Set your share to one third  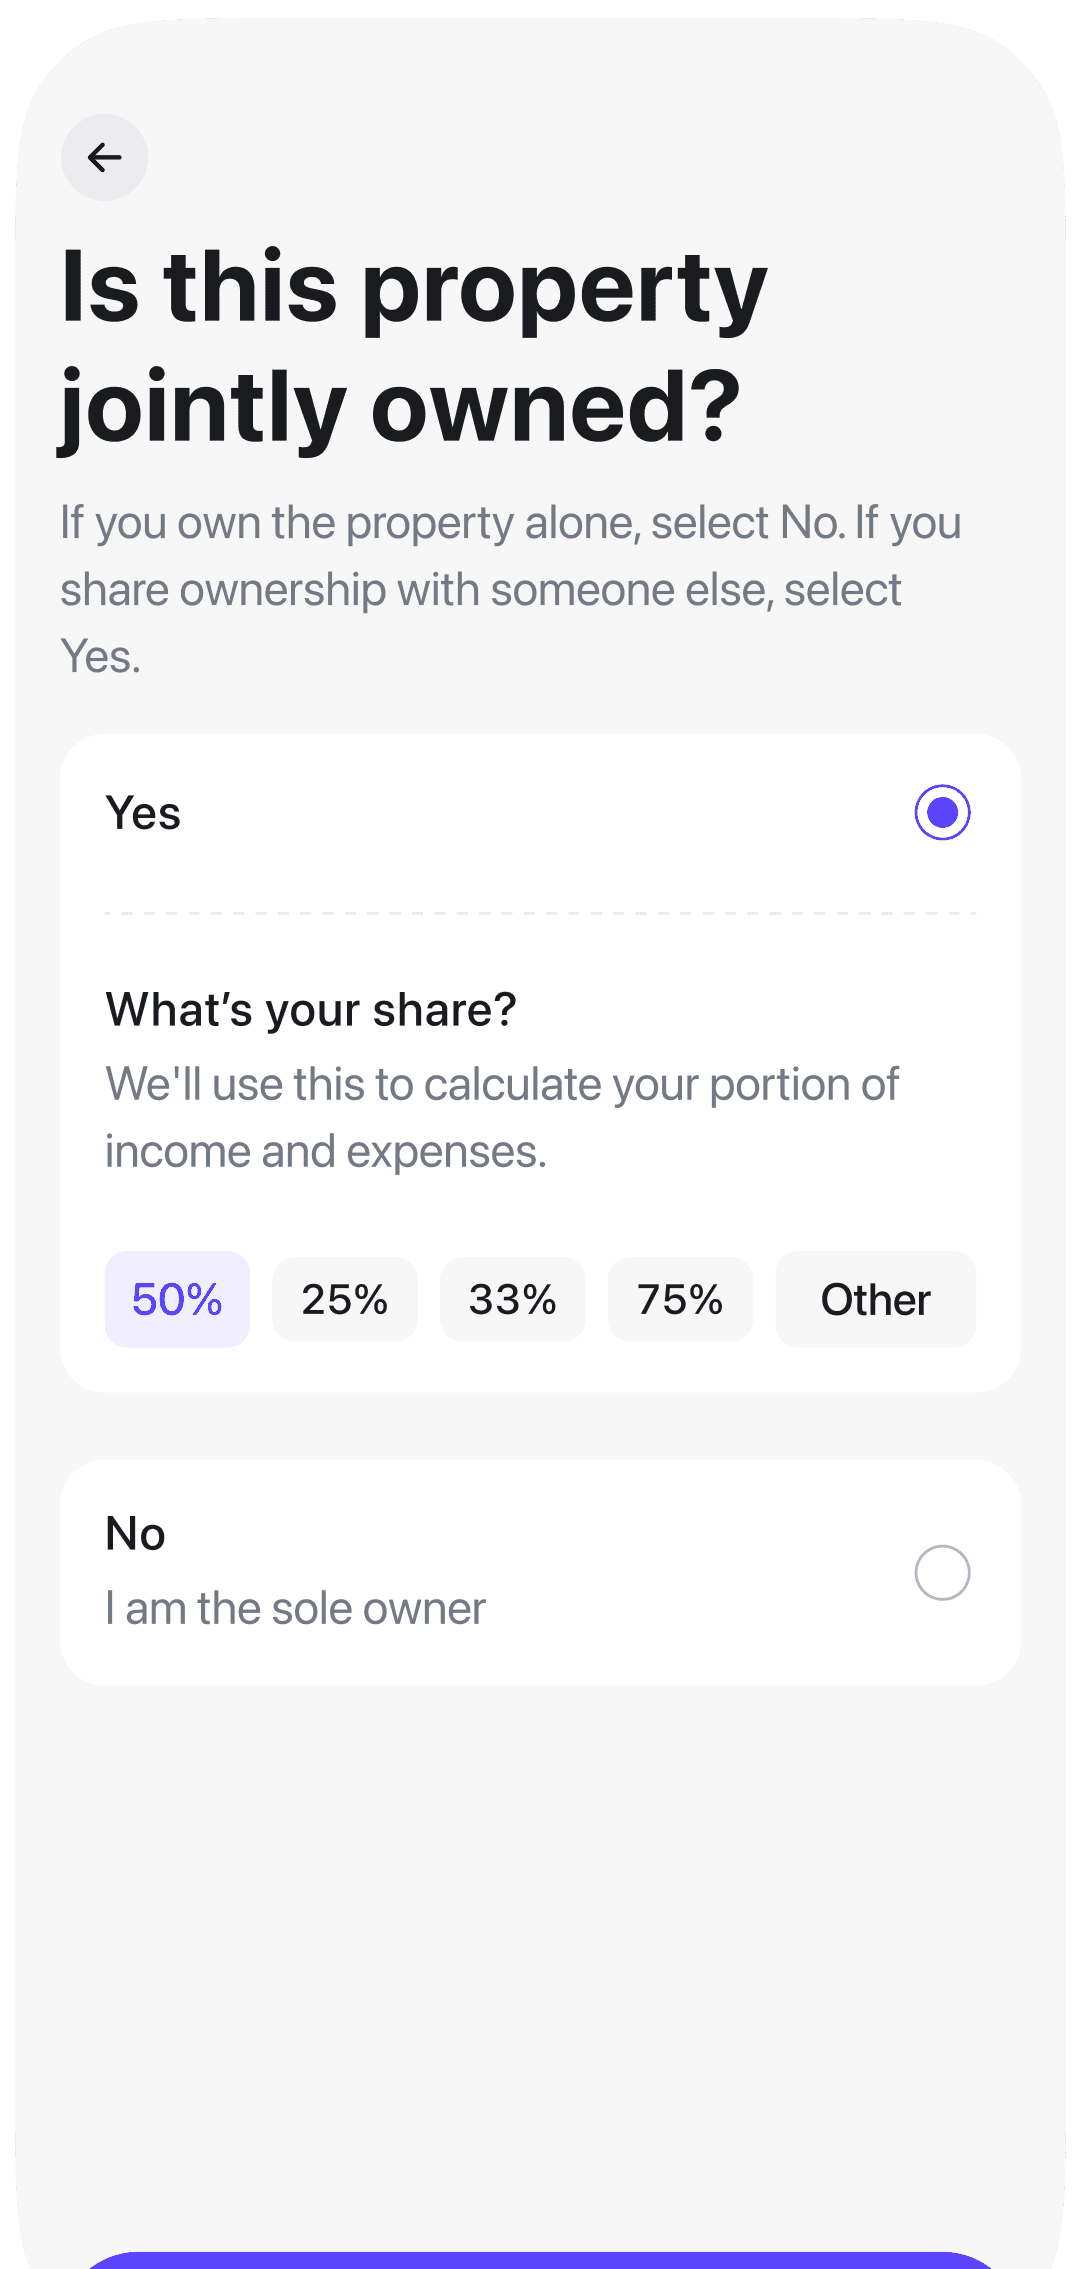tap(512, 1299)
